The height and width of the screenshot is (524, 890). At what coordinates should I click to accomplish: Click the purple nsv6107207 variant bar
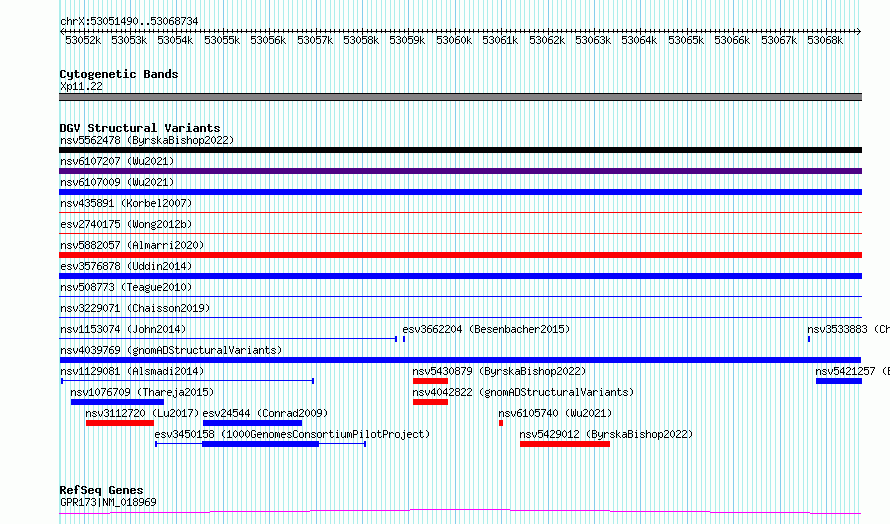tap(460, 171)
